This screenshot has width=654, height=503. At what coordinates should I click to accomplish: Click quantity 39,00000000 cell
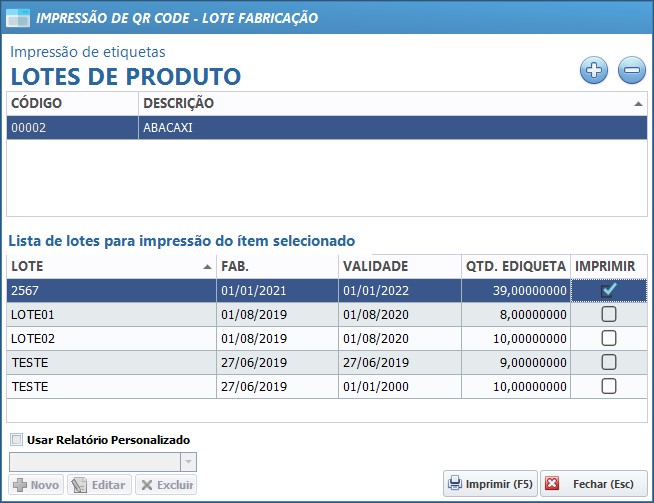point(516,290)
